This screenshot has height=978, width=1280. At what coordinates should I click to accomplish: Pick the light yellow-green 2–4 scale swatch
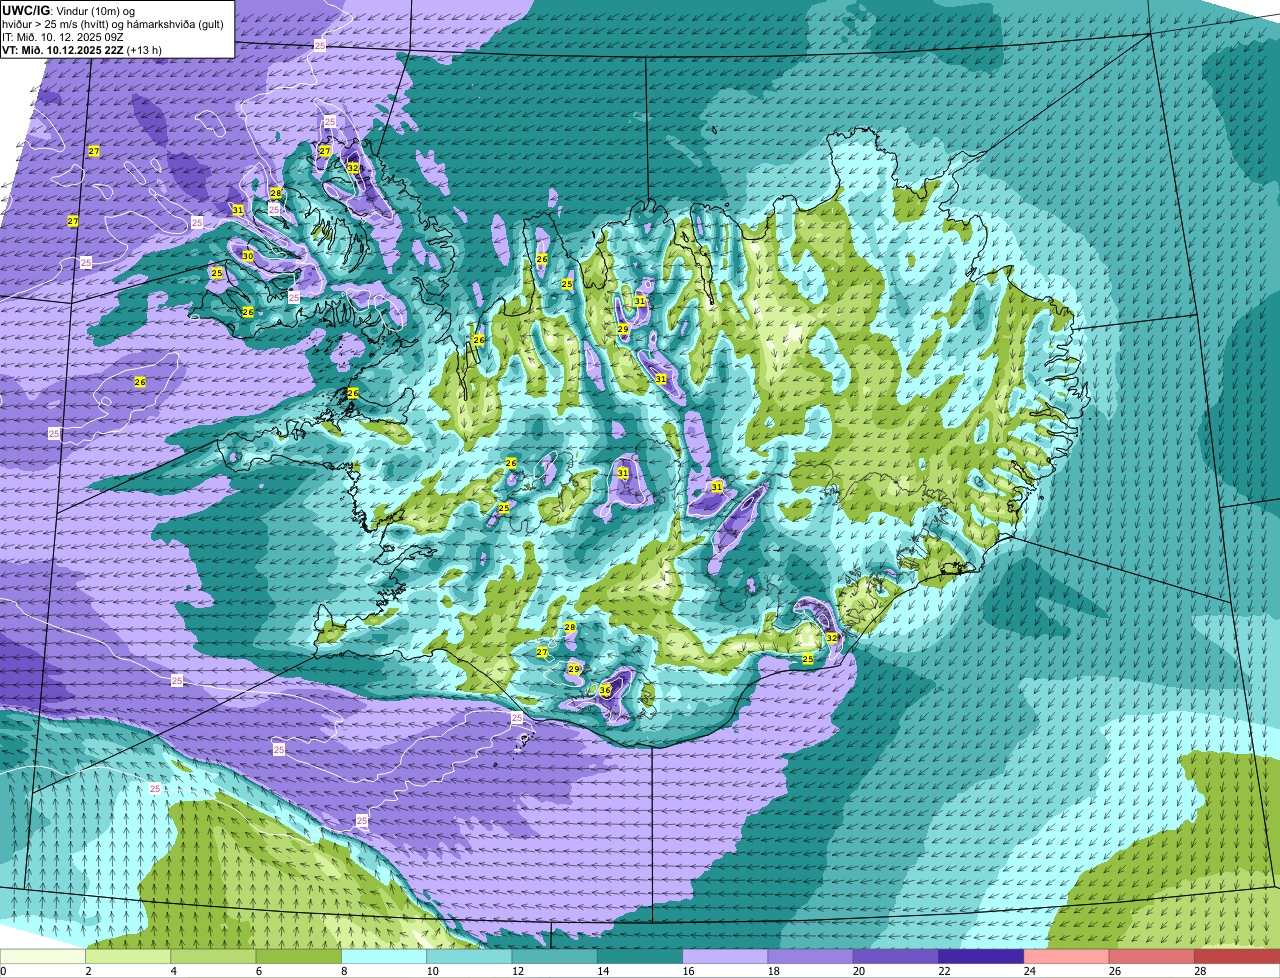[128, 957]
